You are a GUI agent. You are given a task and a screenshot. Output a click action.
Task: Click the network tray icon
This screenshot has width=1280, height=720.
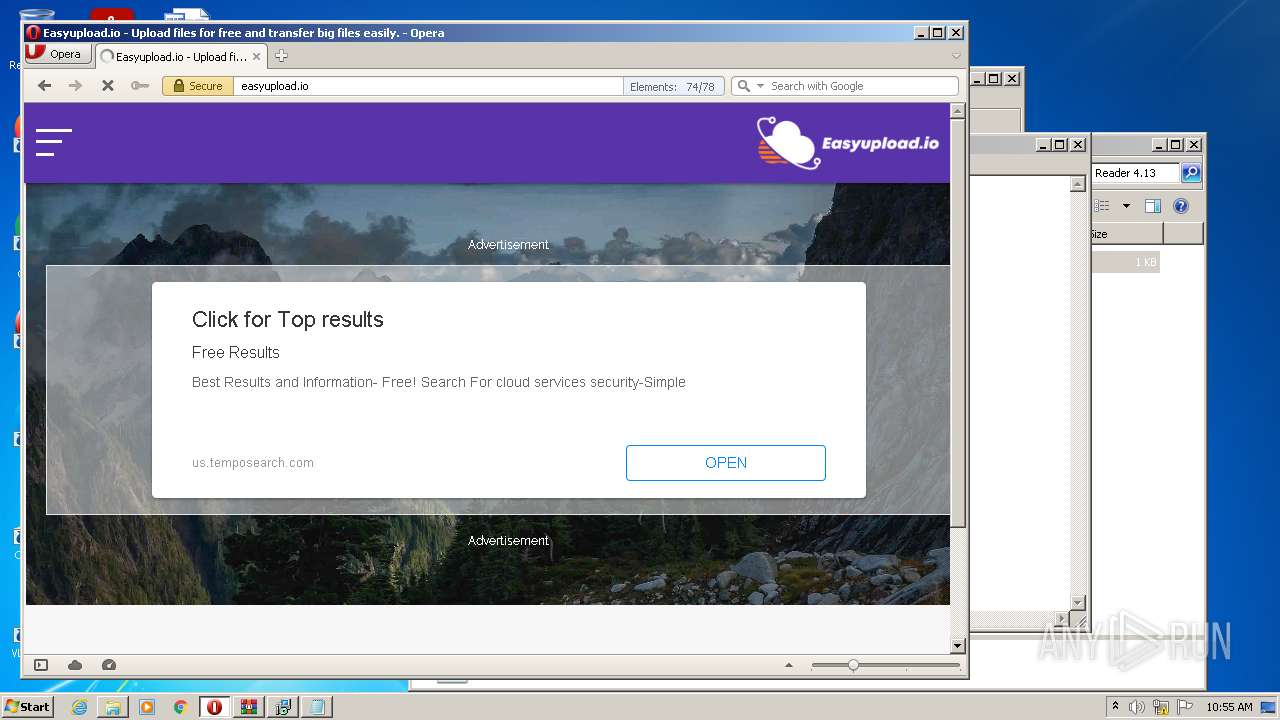pyautogui.click(x=1161, y=707)
